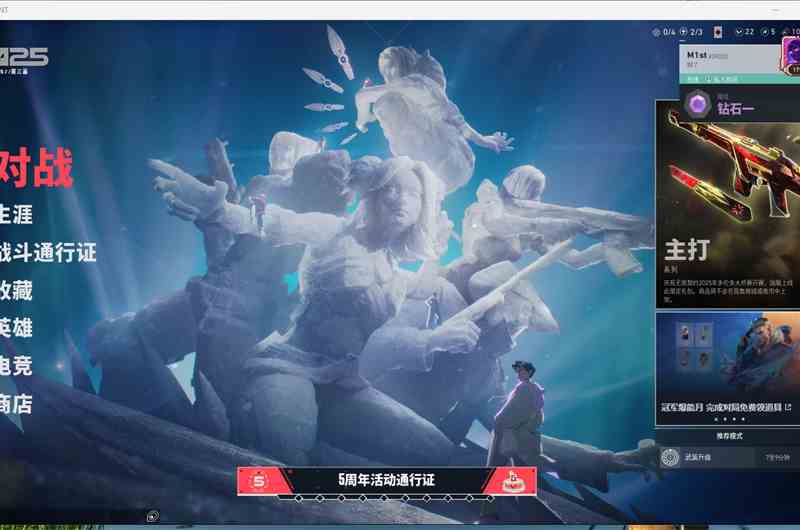
Task: Click the 钻石一 rank label
Action: pos(735,109)
